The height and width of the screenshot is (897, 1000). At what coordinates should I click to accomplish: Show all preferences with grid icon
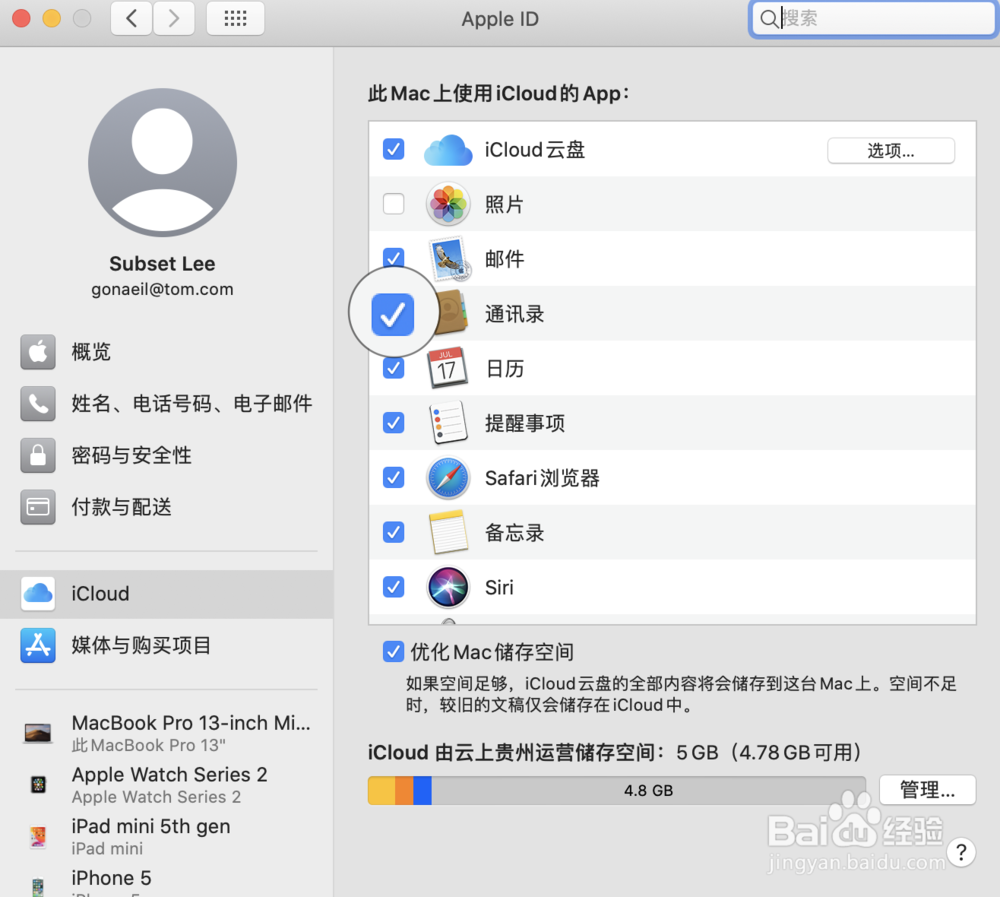(x=235, y=19)
